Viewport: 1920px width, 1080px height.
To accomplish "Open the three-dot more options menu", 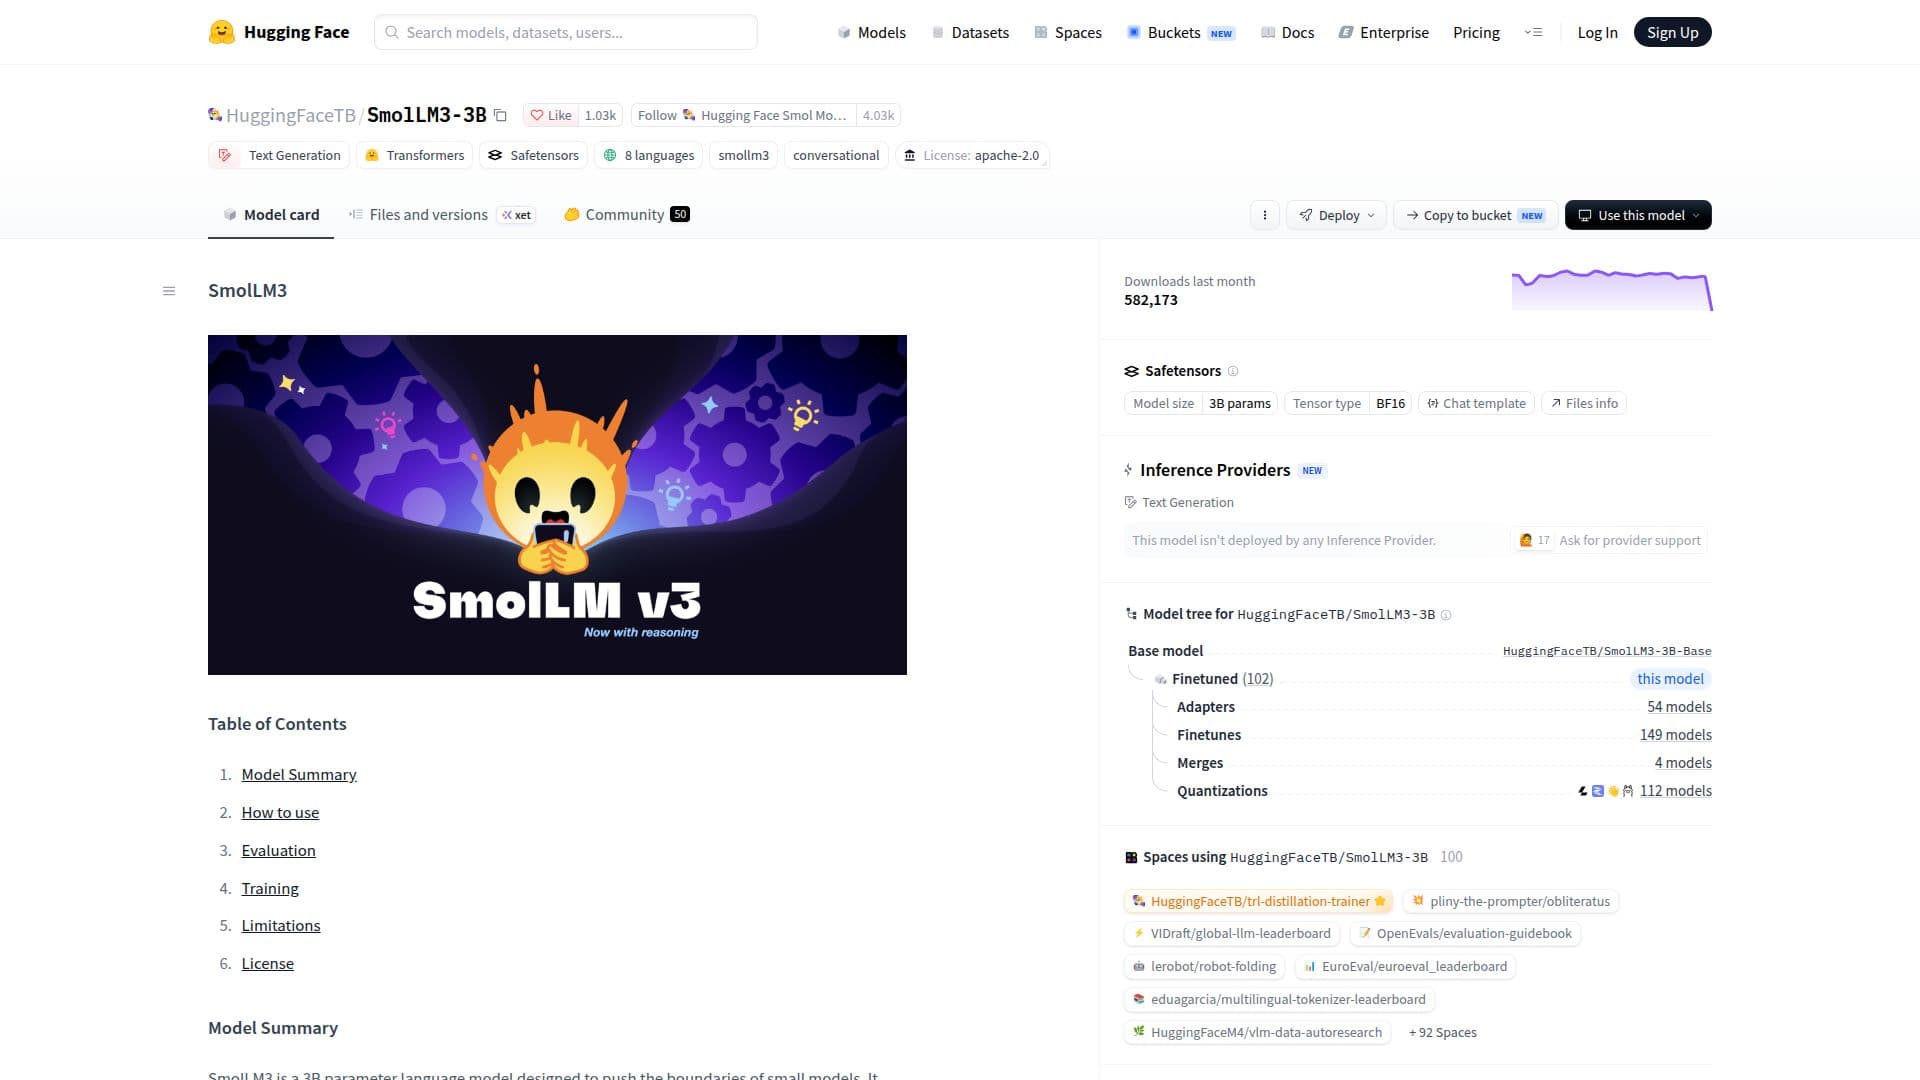I will (x=1264, y=215).
